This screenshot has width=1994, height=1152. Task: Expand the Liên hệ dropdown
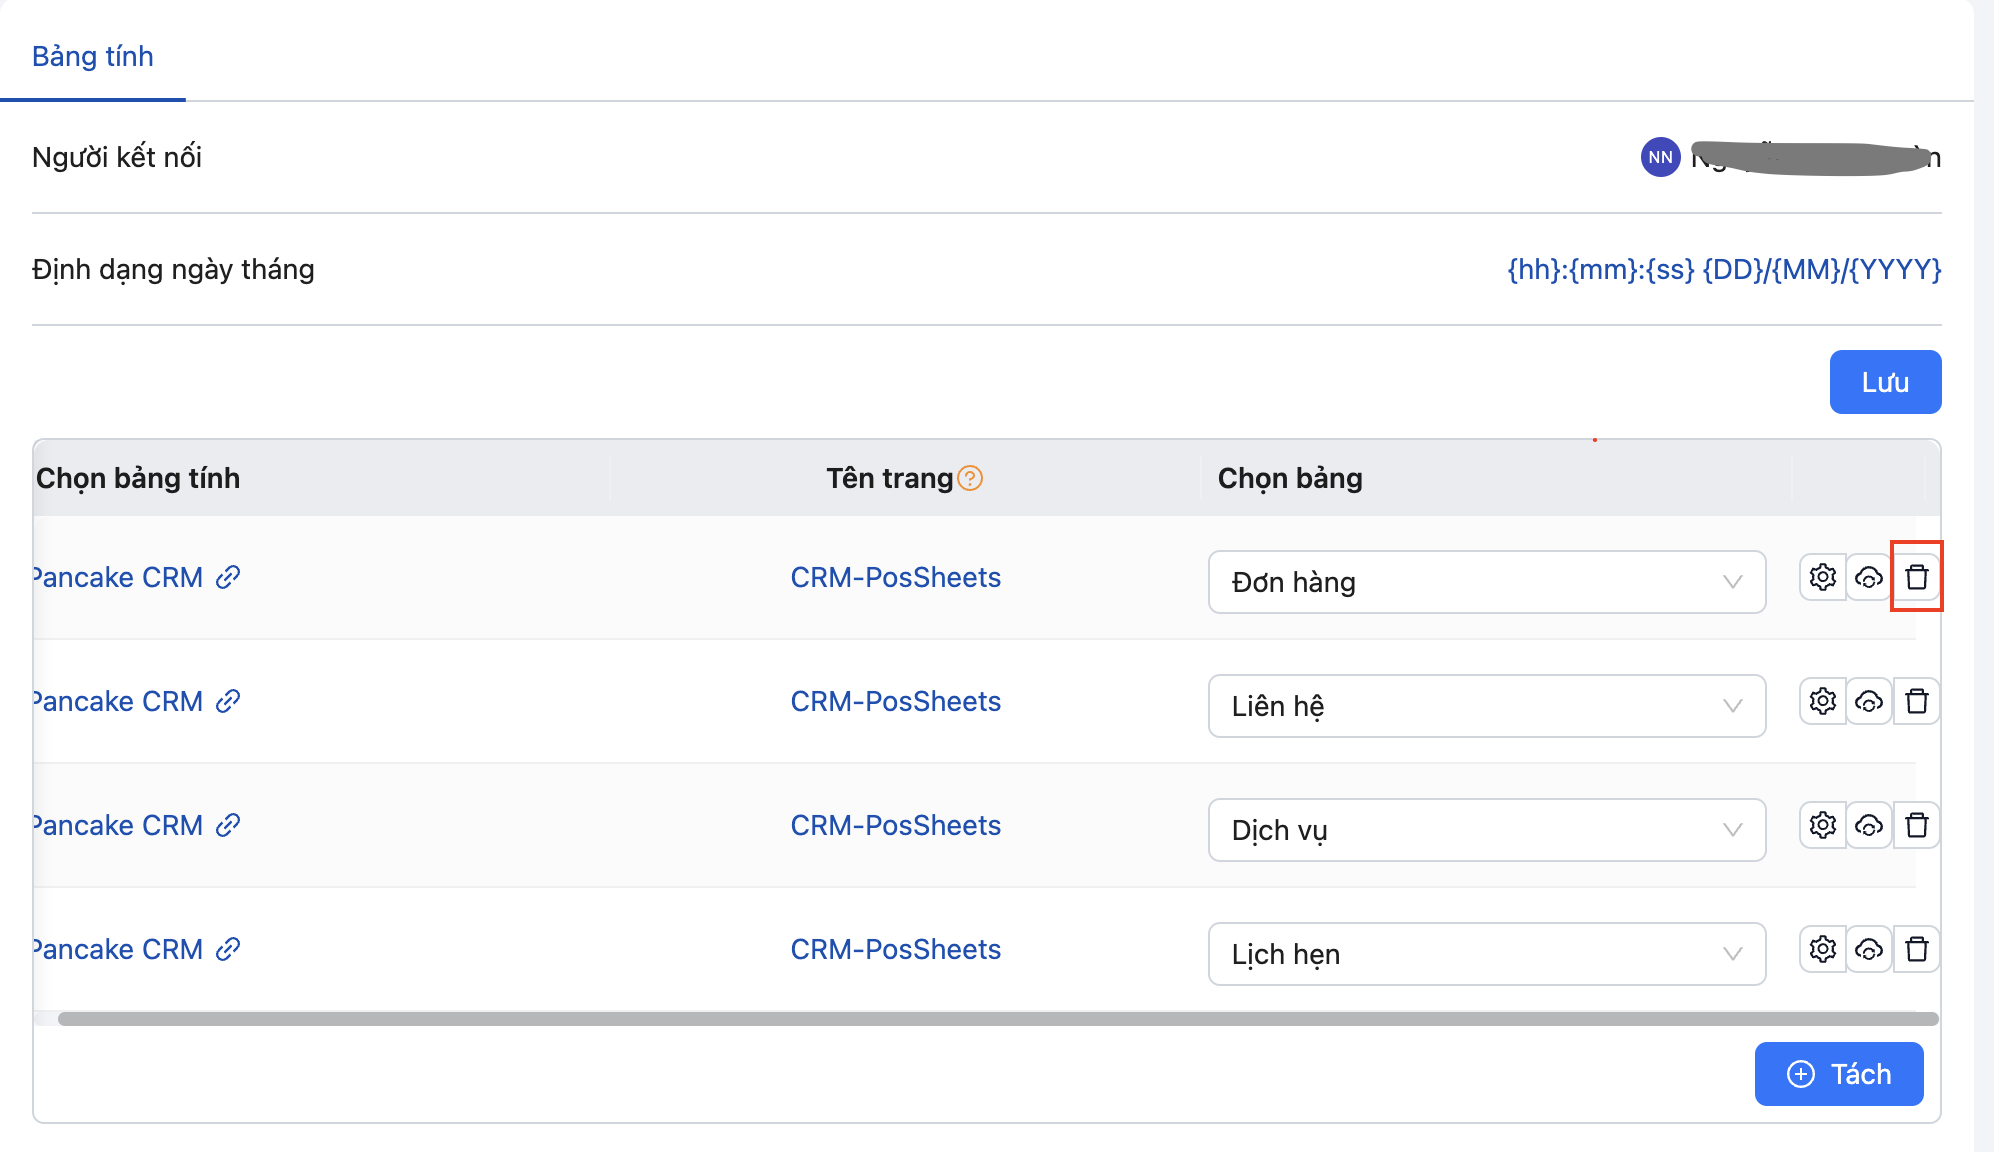pos(1486,706)
